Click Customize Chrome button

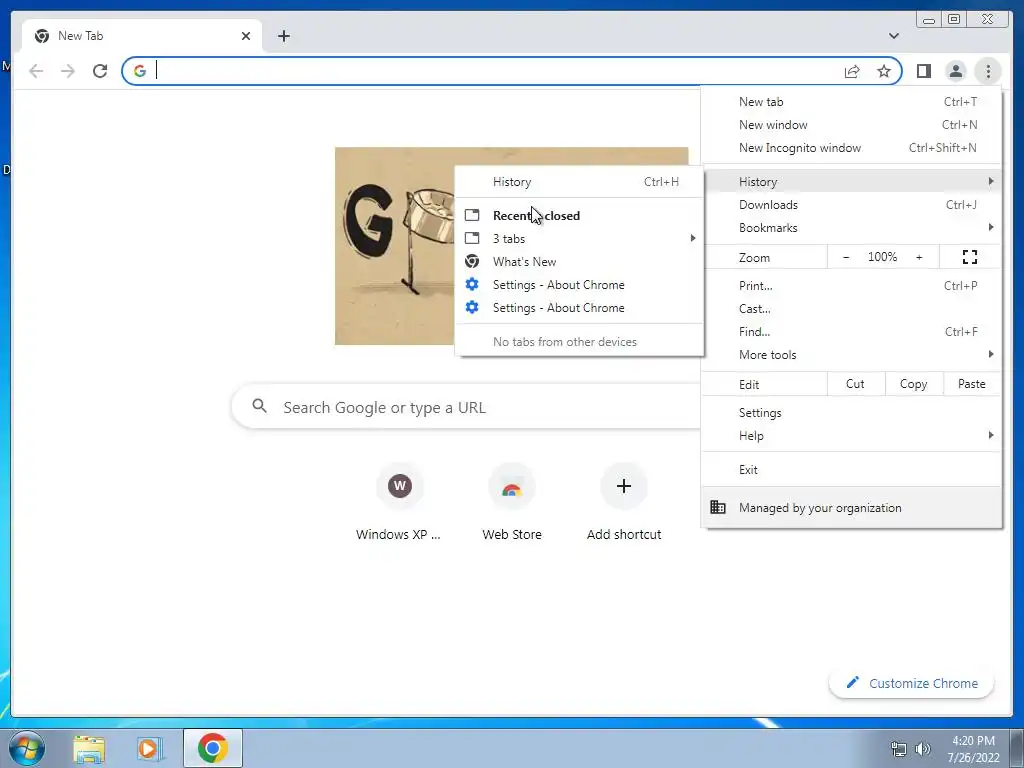click(912, 683)
